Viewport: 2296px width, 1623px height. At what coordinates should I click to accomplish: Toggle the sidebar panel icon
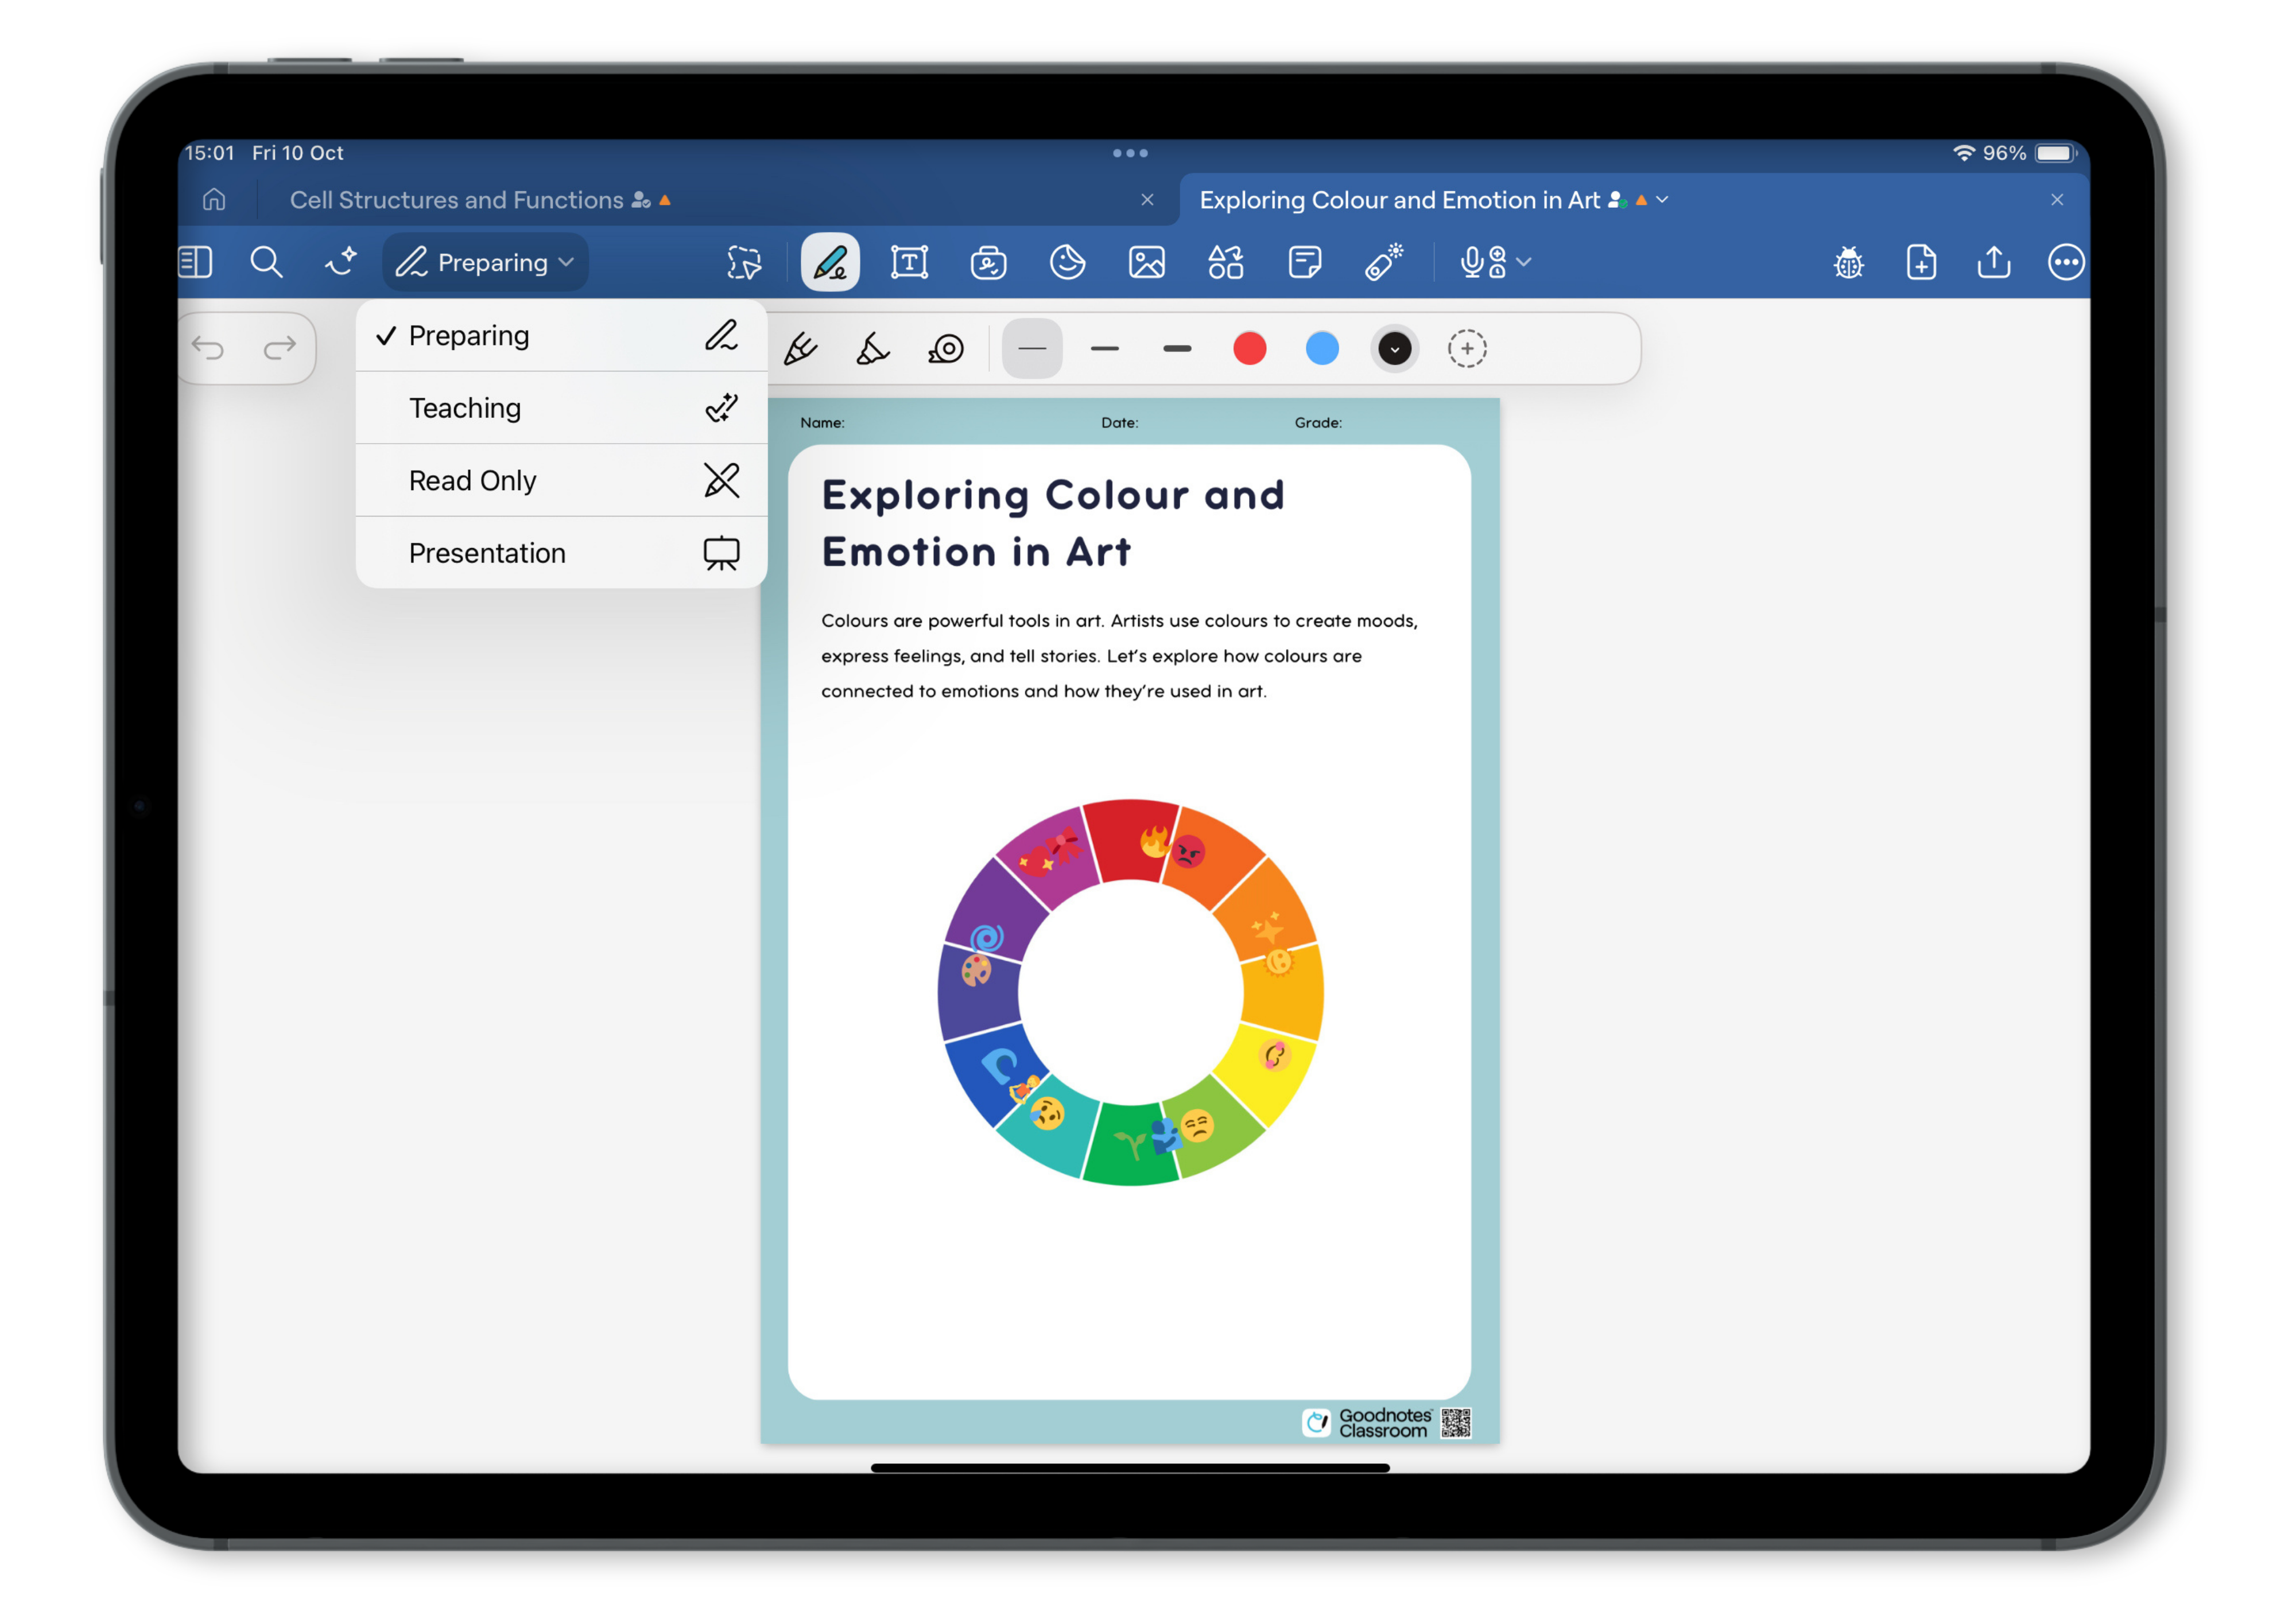click(x=196, y=263)
